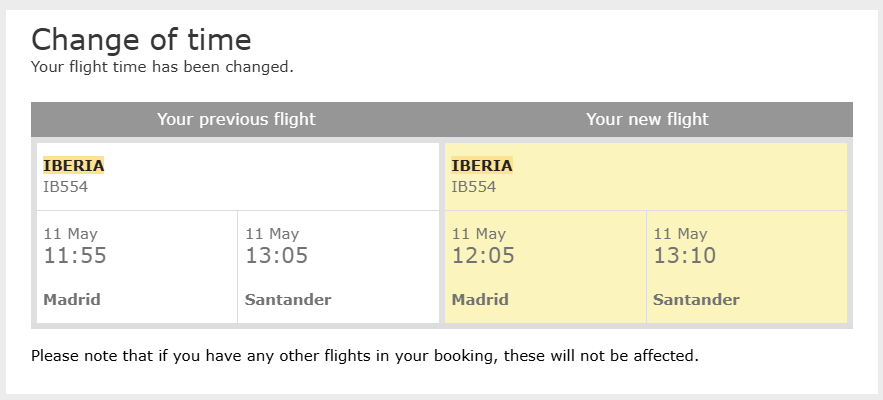883x400 pixels.
Task: Click the 'Please note' booking notice text
Action: click(365, 356)
